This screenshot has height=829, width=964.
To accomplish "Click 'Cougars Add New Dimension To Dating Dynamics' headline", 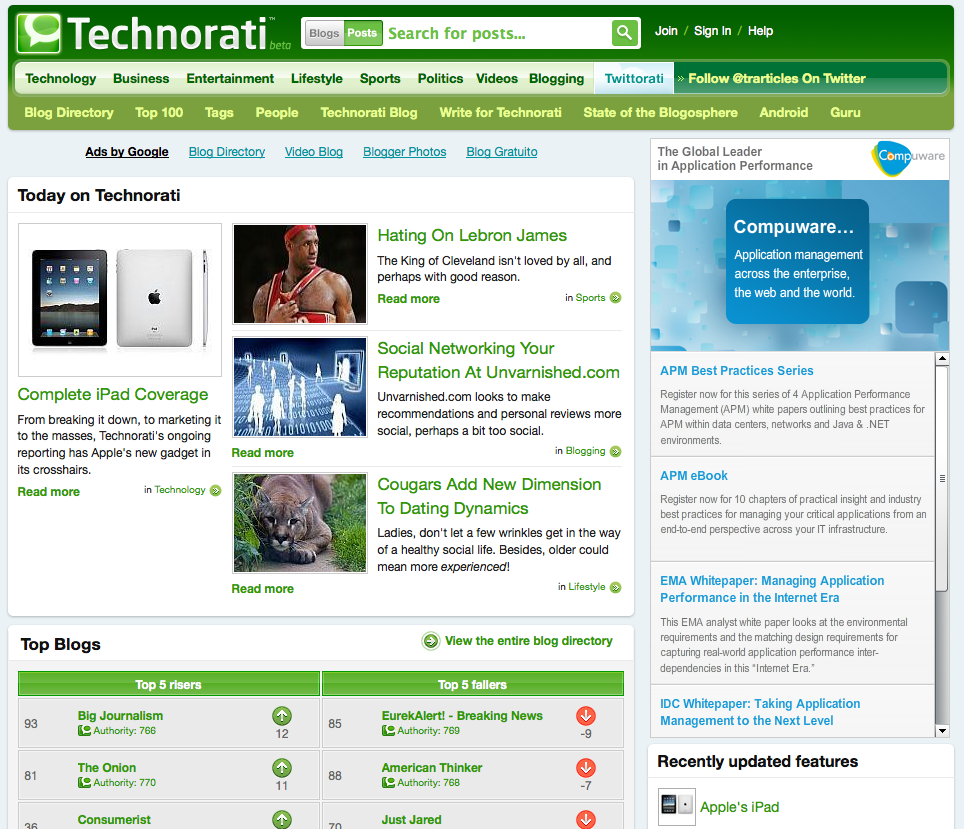I will (489, 496).
